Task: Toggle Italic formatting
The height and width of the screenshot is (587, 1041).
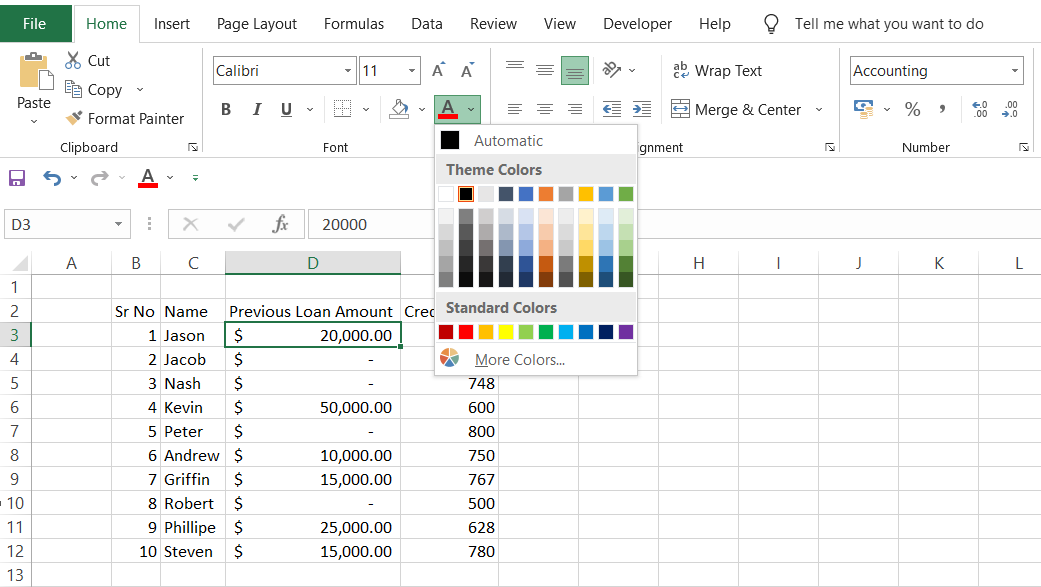Action: (256, 110)
